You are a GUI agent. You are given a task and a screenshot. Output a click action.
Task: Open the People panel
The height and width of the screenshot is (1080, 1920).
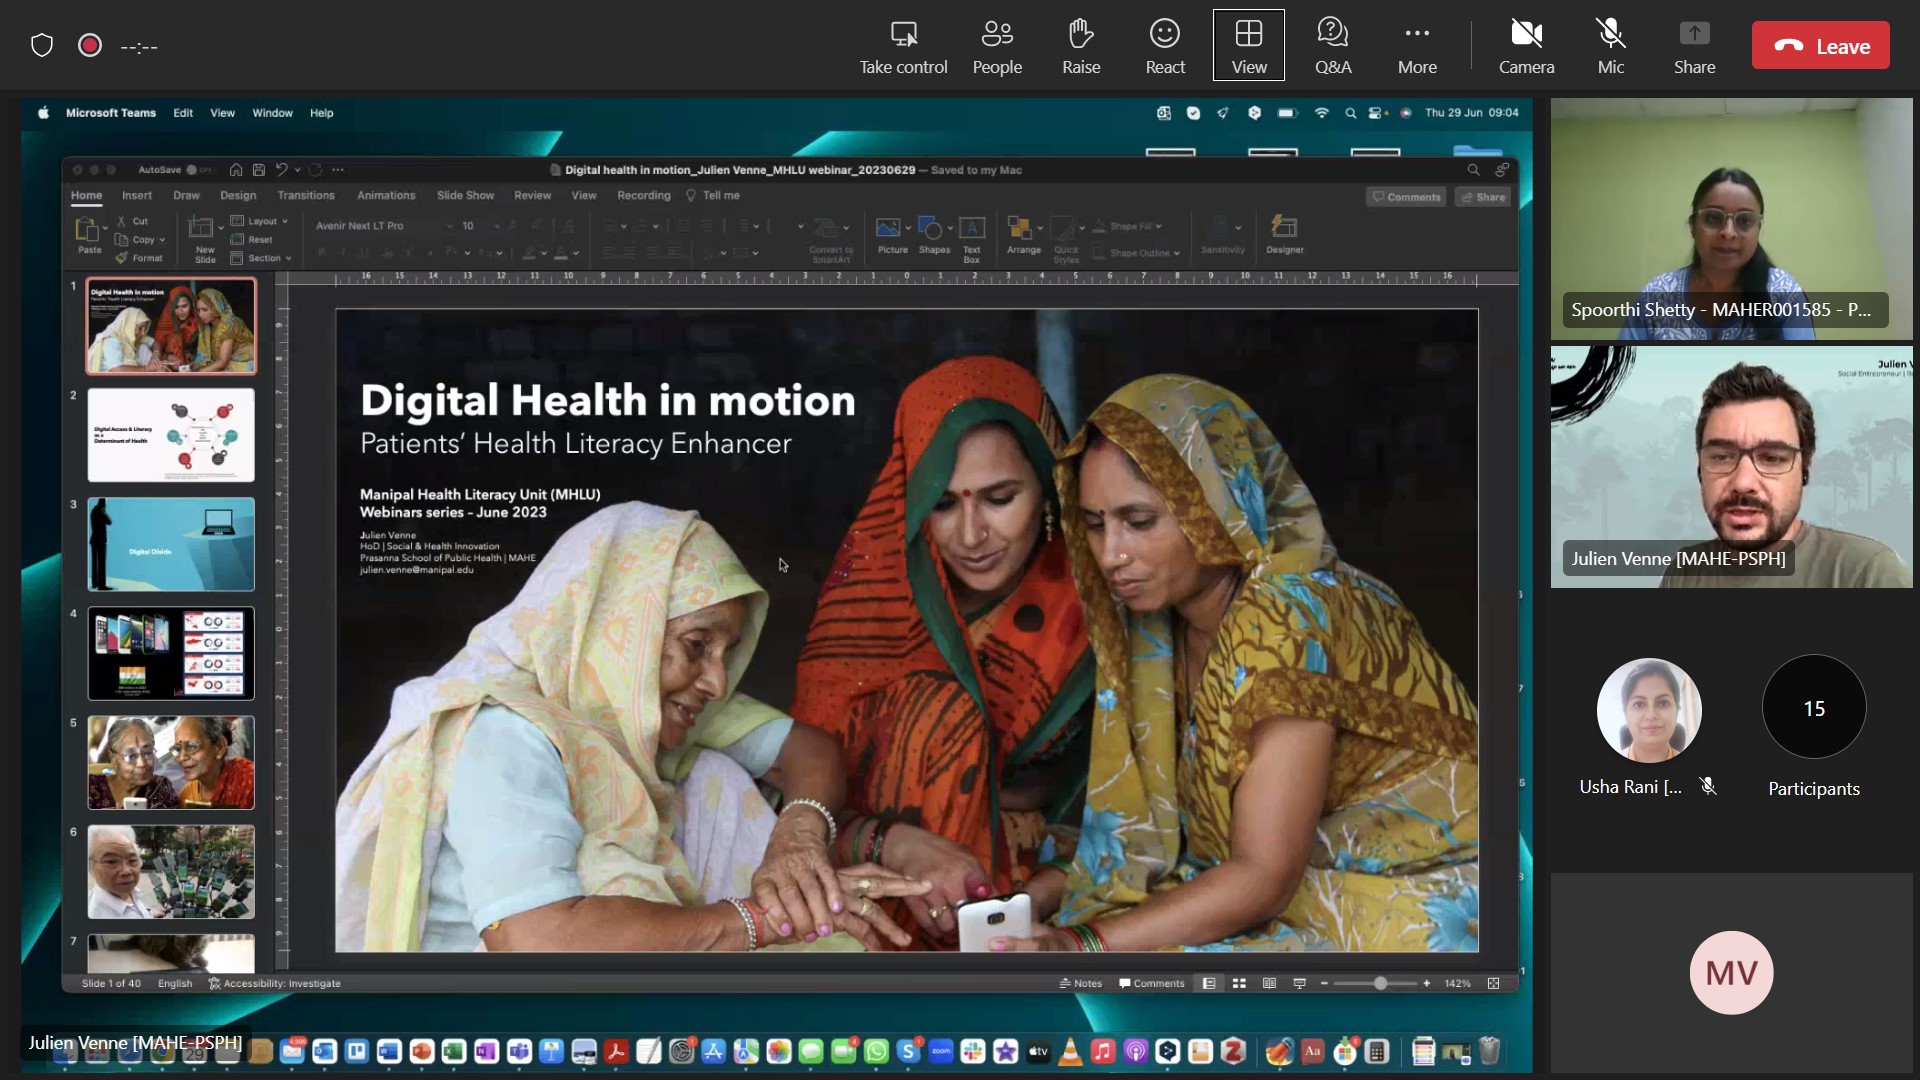(x=996, y=46)
